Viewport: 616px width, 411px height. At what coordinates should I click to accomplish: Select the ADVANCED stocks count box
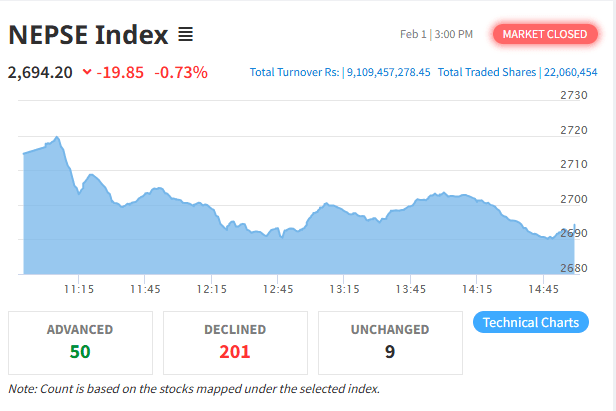pos(80,342)
